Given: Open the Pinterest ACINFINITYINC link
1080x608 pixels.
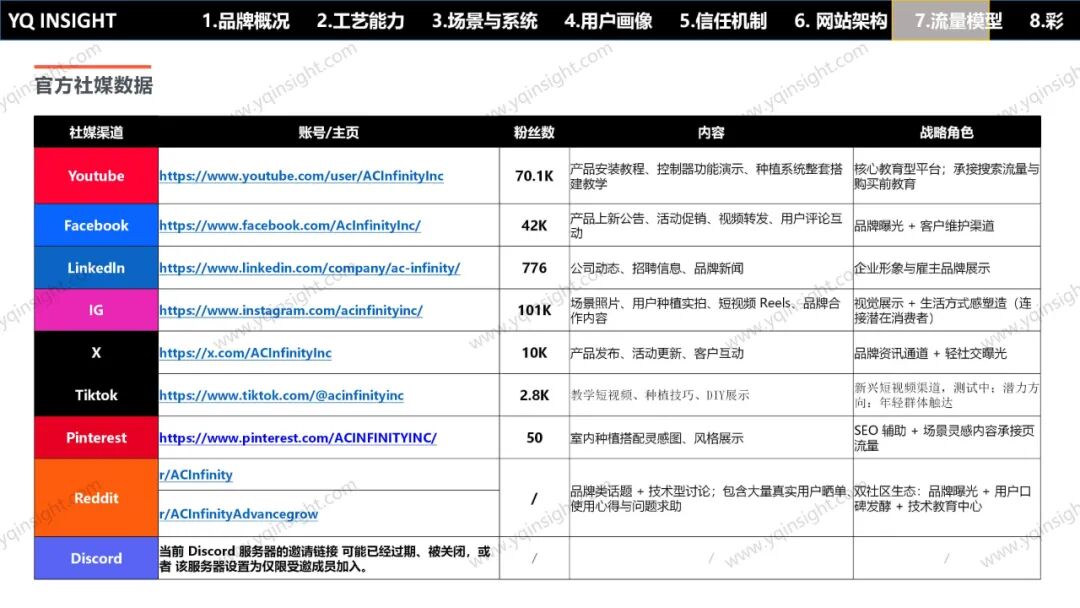Looking at the screenshot, I should (298, 438).
